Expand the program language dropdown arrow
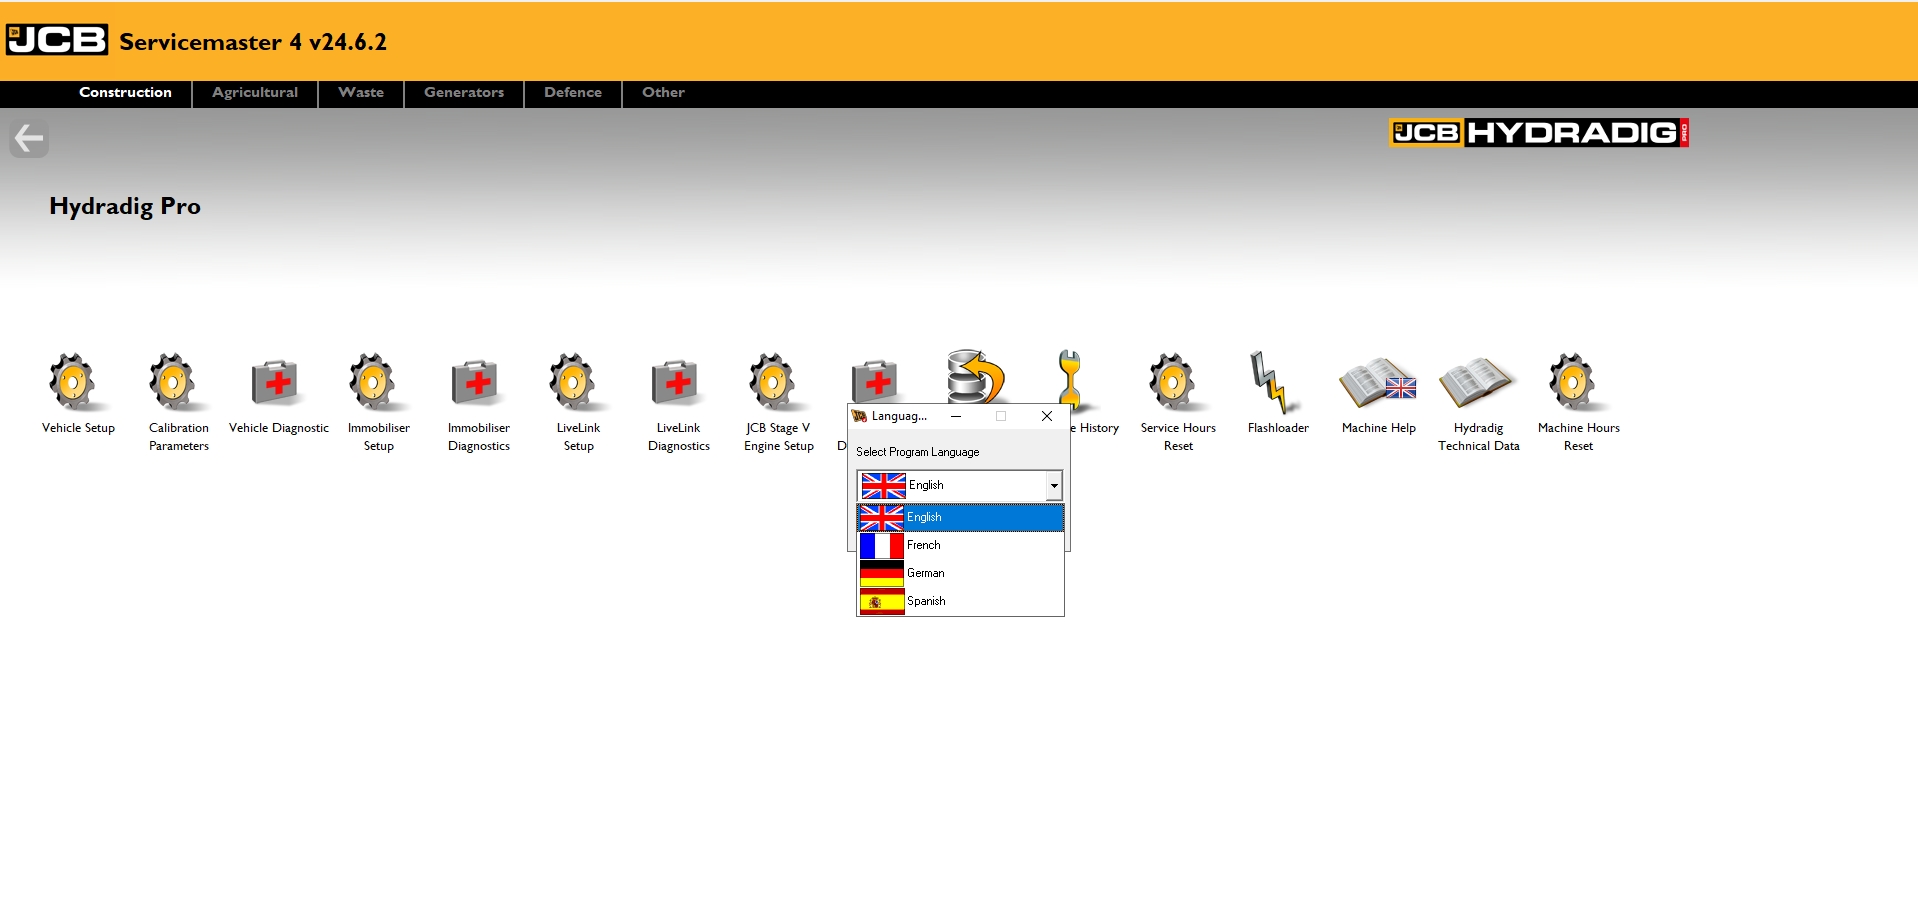 [x=1054, y=486]
